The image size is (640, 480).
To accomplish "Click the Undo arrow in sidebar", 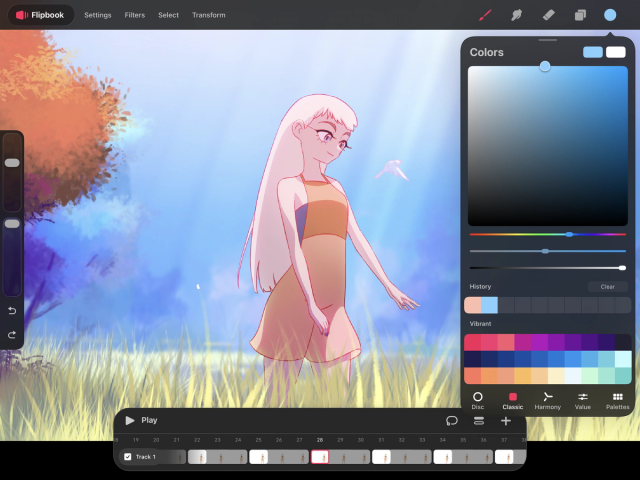I will pos(12,311).
